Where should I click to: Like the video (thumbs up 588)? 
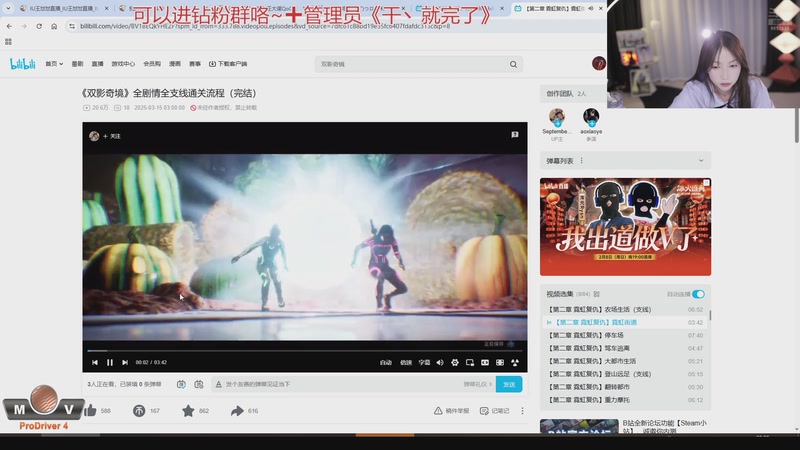(90, 410)
